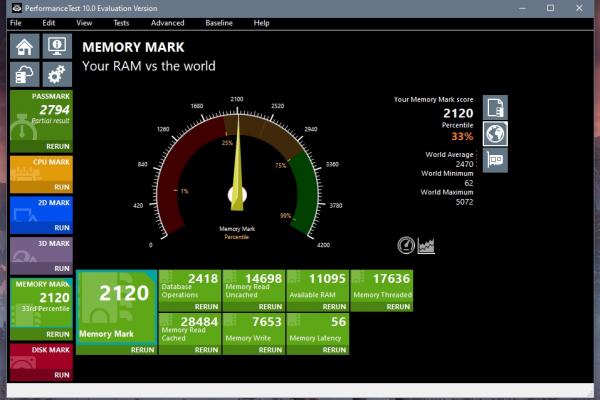
Task: Select the world comparison globe icon
Action: (x=495, y=134)
